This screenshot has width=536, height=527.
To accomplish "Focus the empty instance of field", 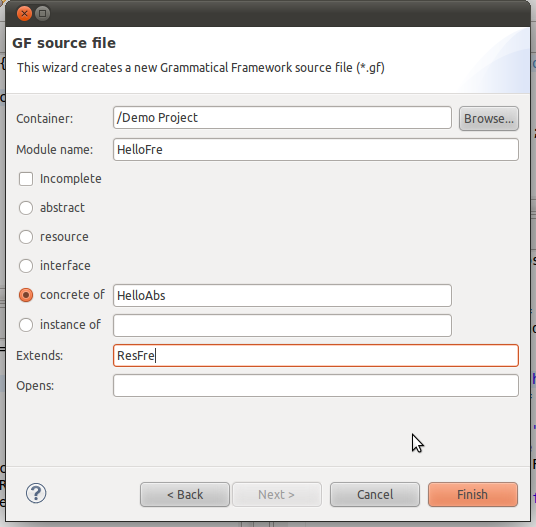I will click(x=282, y=325).
